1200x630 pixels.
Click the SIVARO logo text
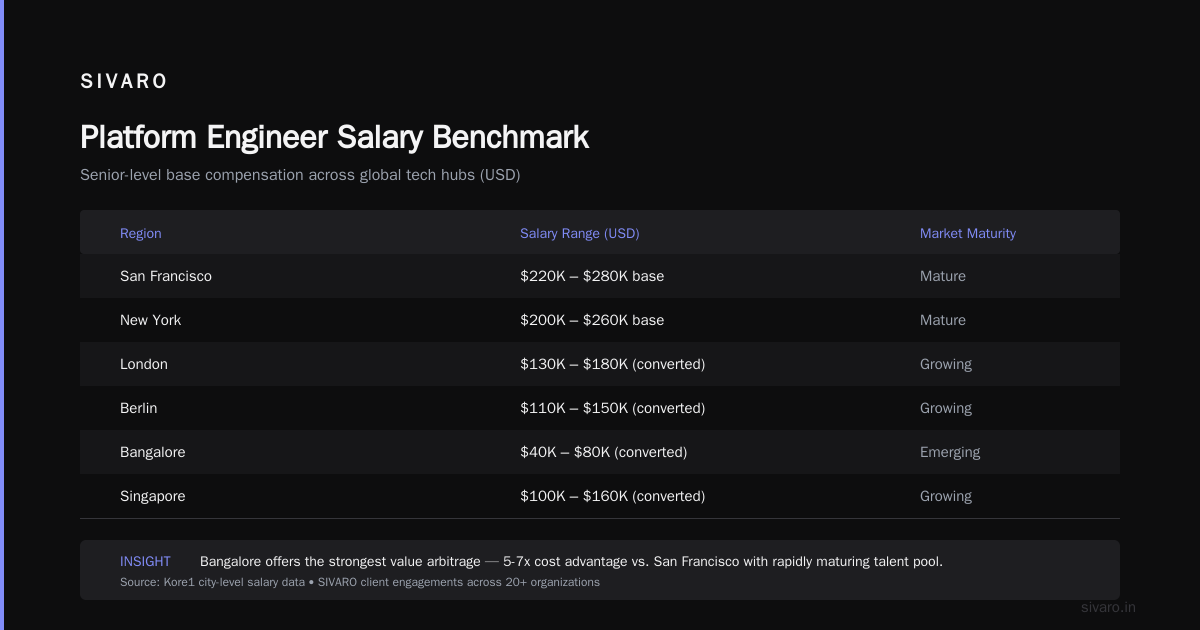(124, 82)
